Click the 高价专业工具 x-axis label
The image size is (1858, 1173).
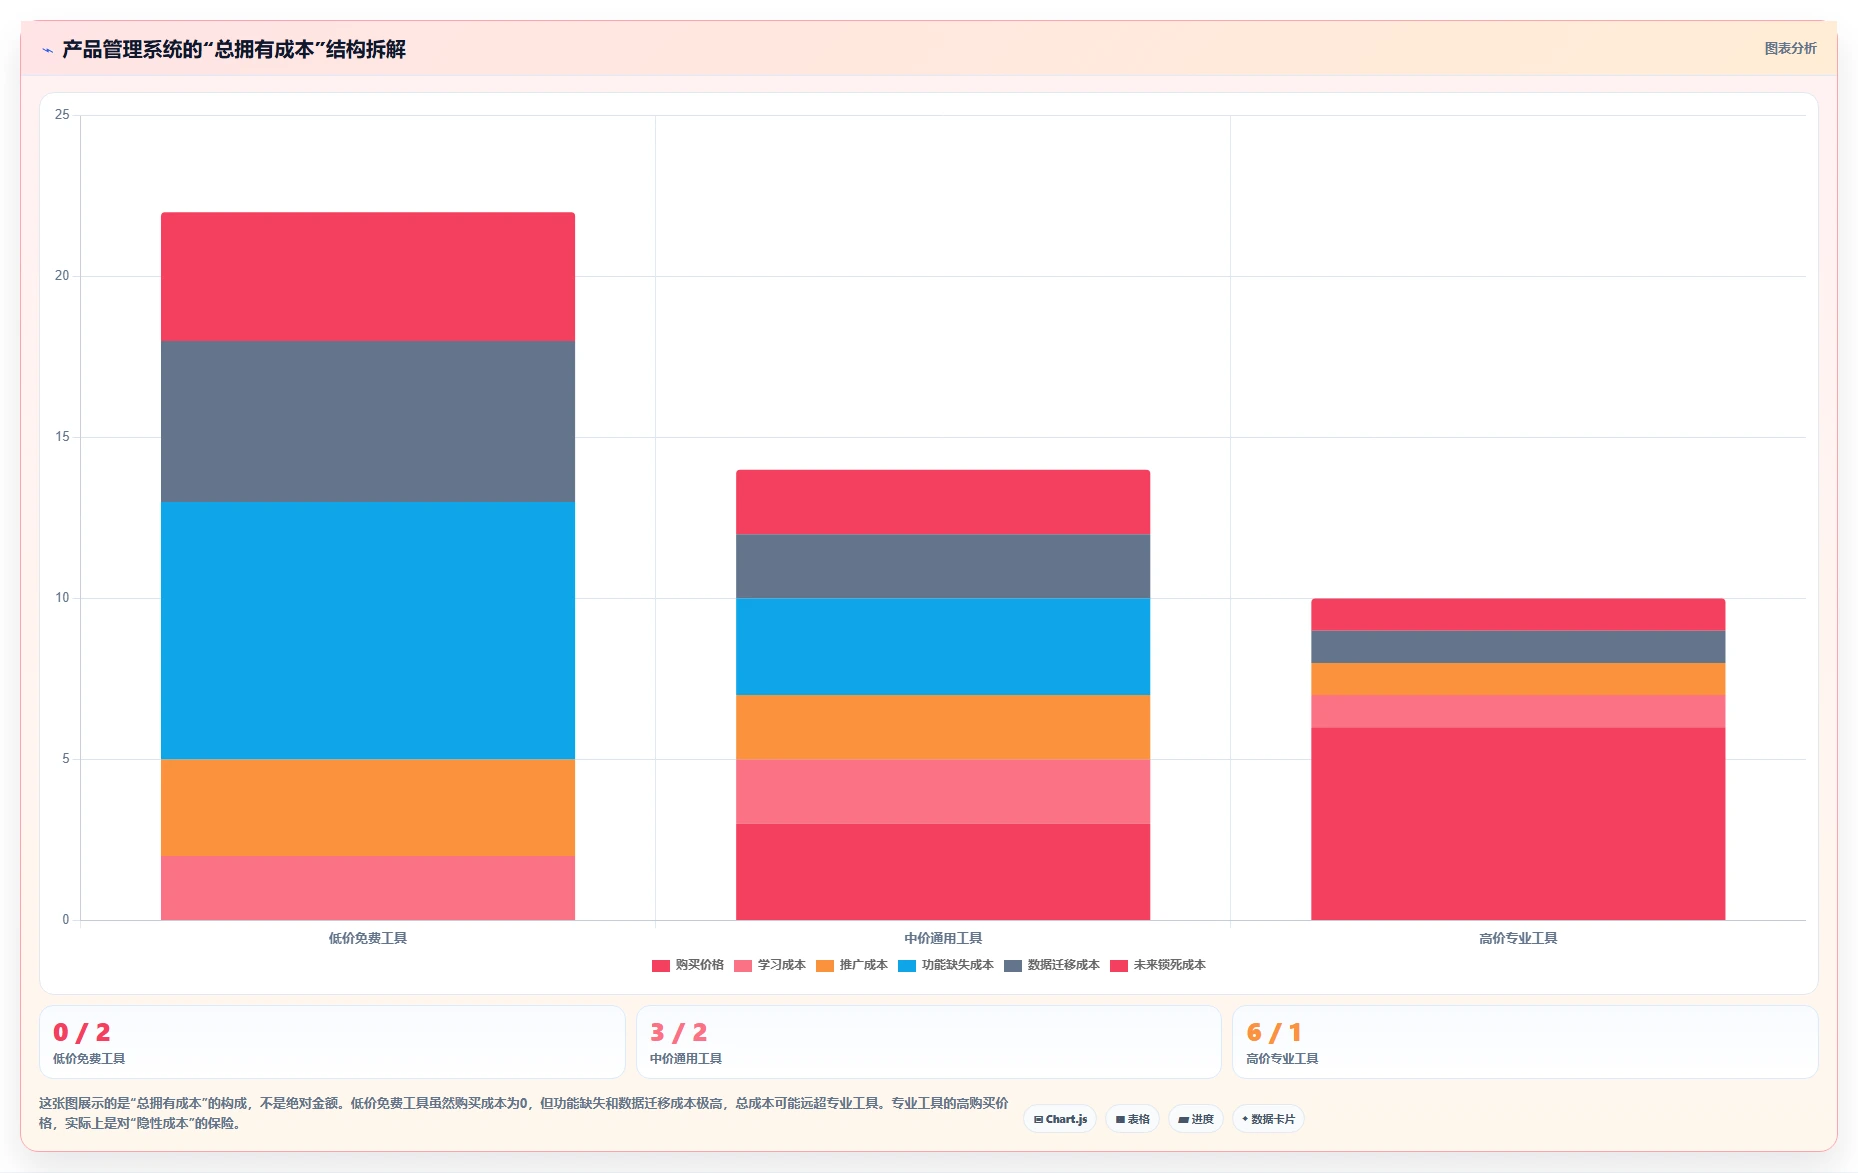(1518, 938)
